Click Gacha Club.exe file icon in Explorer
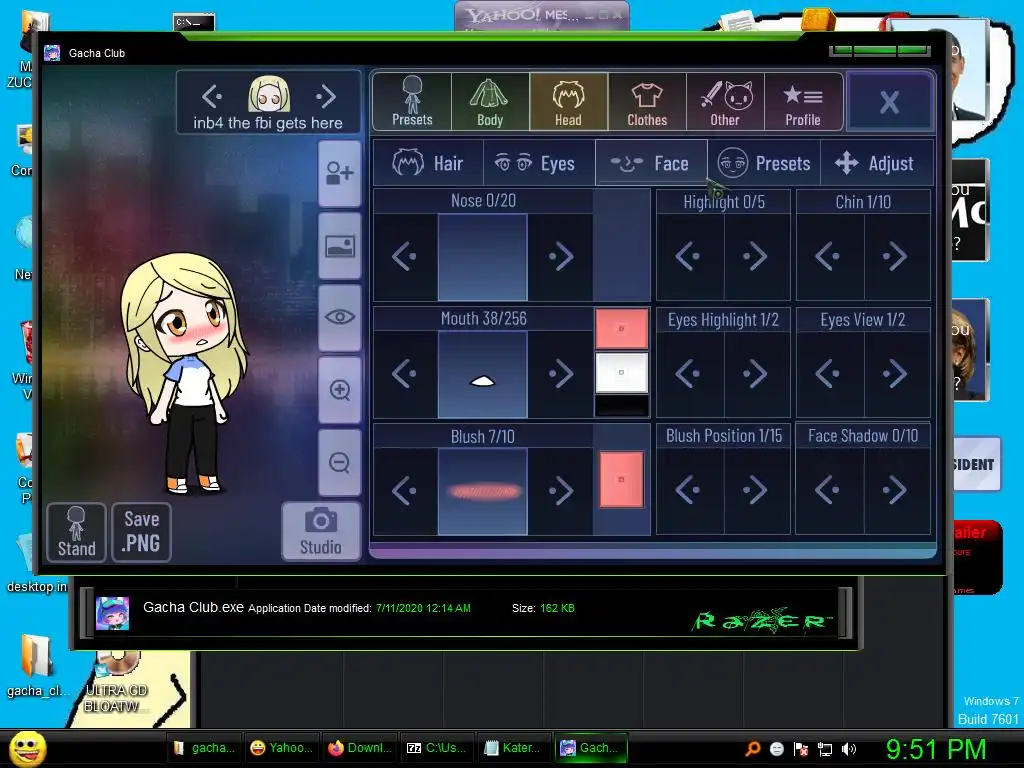Image resolution: width=1024 pixels, height=768 pixels. pos(112,613)
